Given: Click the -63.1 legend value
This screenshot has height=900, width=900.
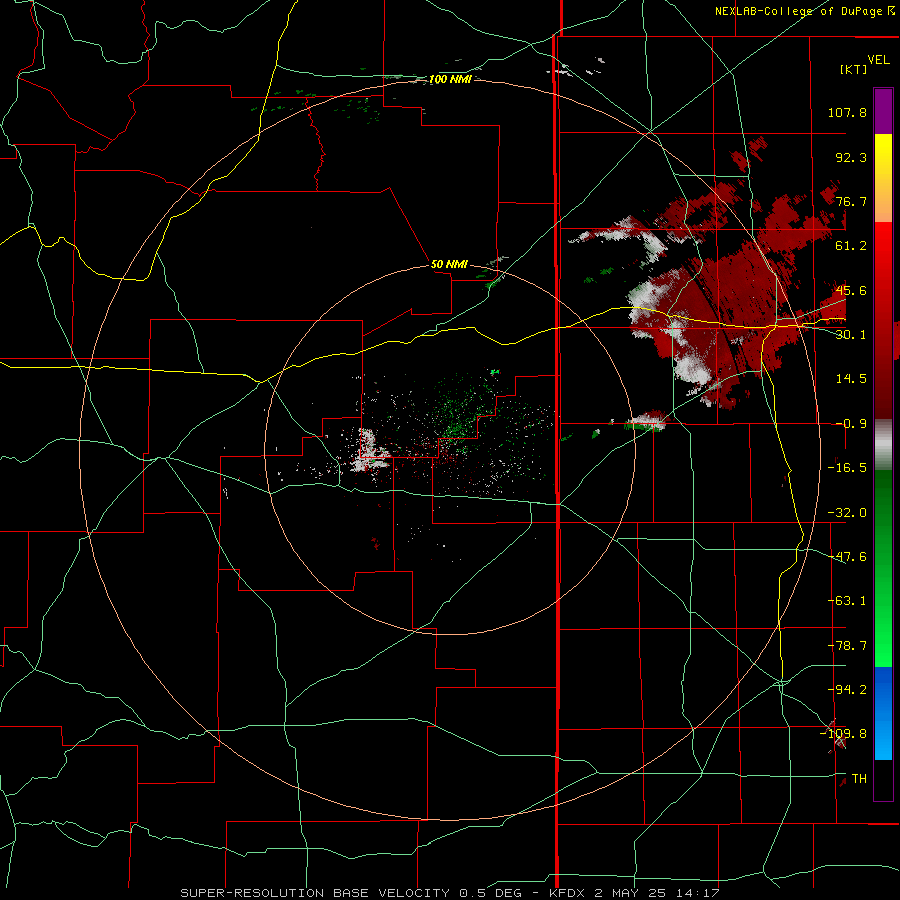Looking at the screenshot, I should tap(847, 601).
